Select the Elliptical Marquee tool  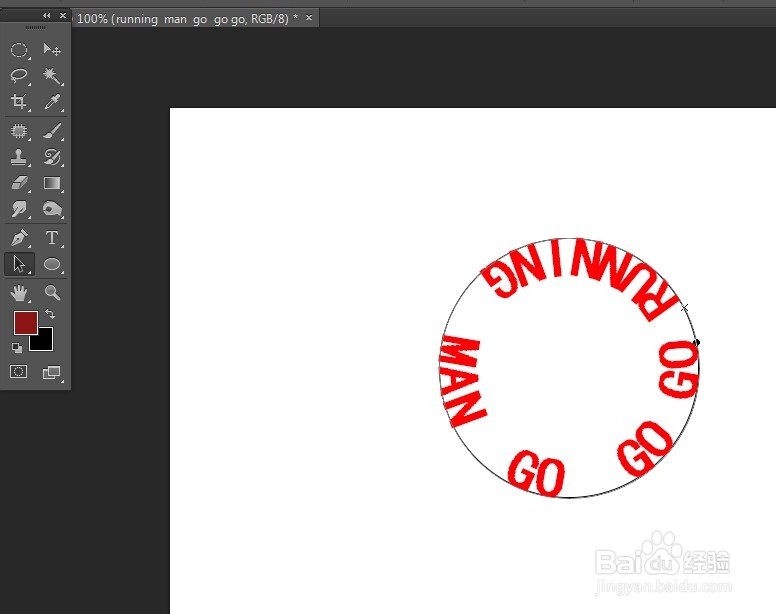[x=19, y=49]
